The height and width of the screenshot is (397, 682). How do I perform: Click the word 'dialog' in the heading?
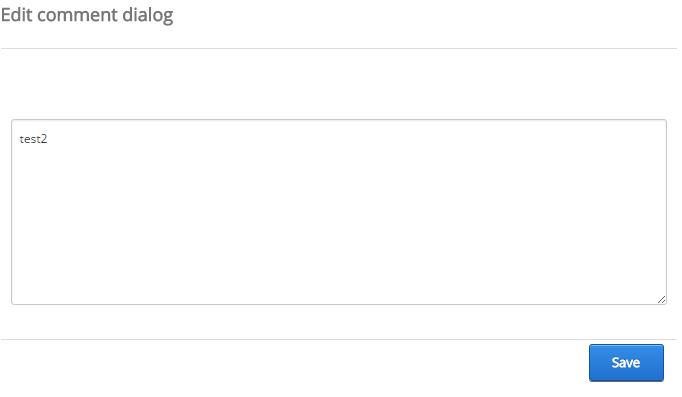[148, 16]
